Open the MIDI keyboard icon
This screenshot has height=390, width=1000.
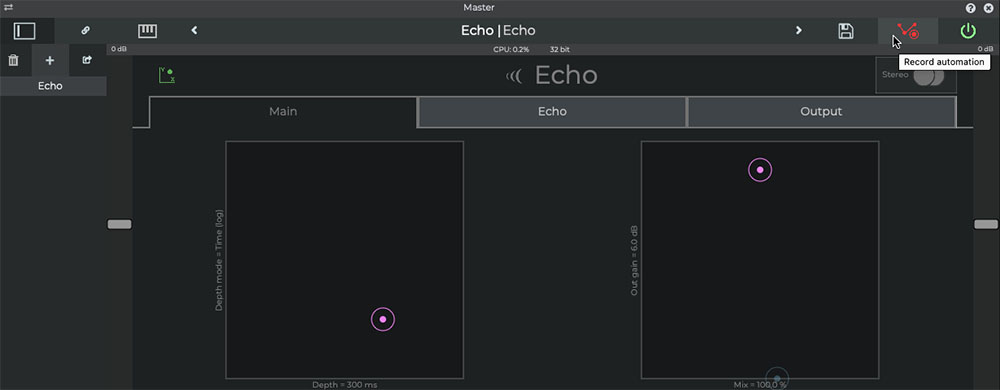(147, 31)
